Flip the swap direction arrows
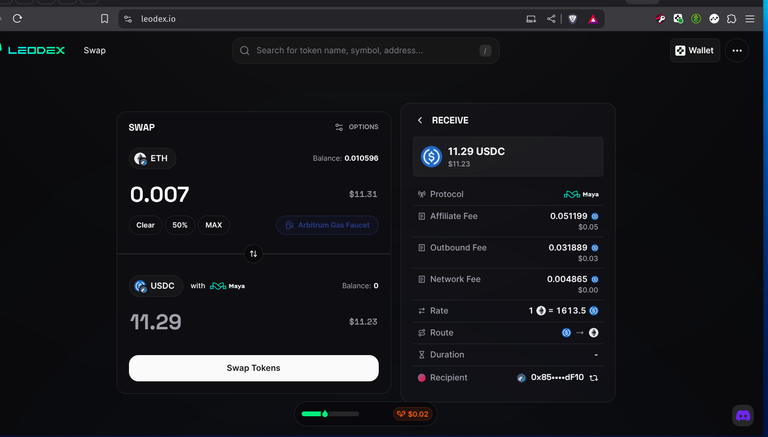The image size is (768, 437). click(x=253, y=254)
